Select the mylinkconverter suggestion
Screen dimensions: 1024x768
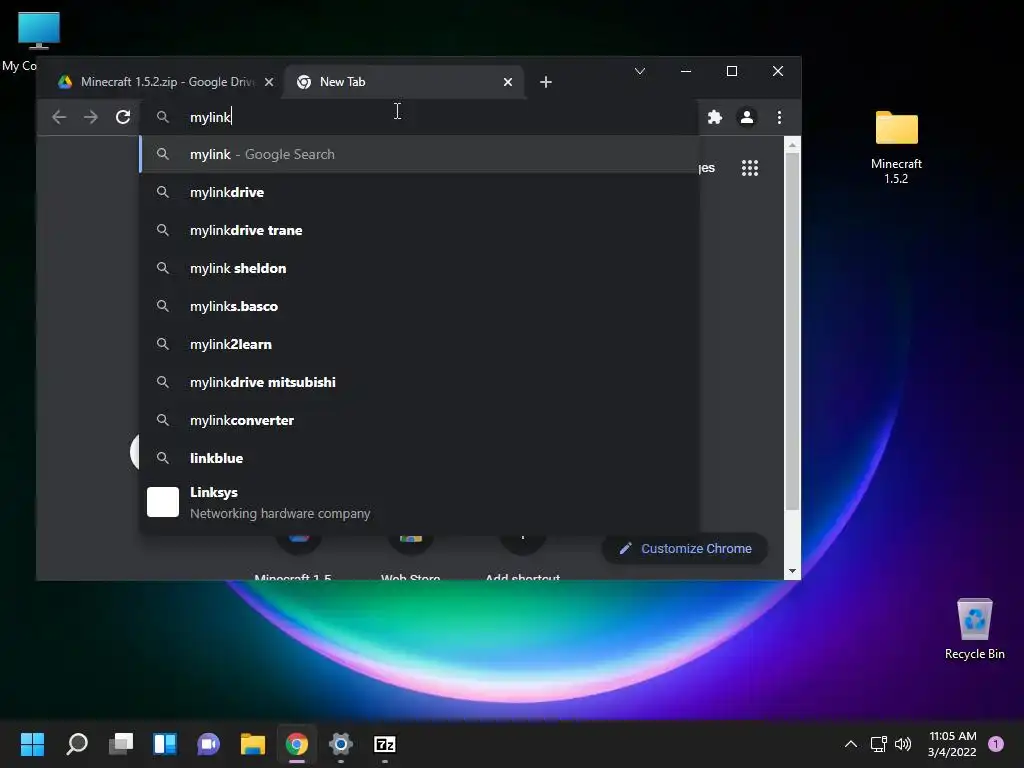[x=419, y=420]
